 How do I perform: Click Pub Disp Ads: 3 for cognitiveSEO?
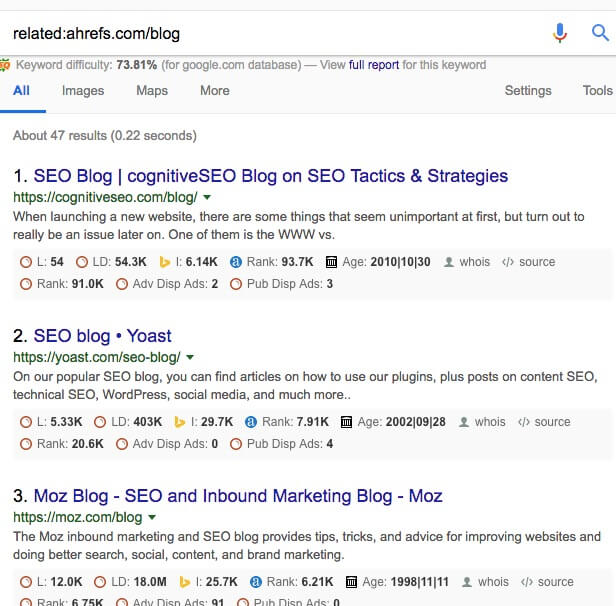click(x=282, y=284)
